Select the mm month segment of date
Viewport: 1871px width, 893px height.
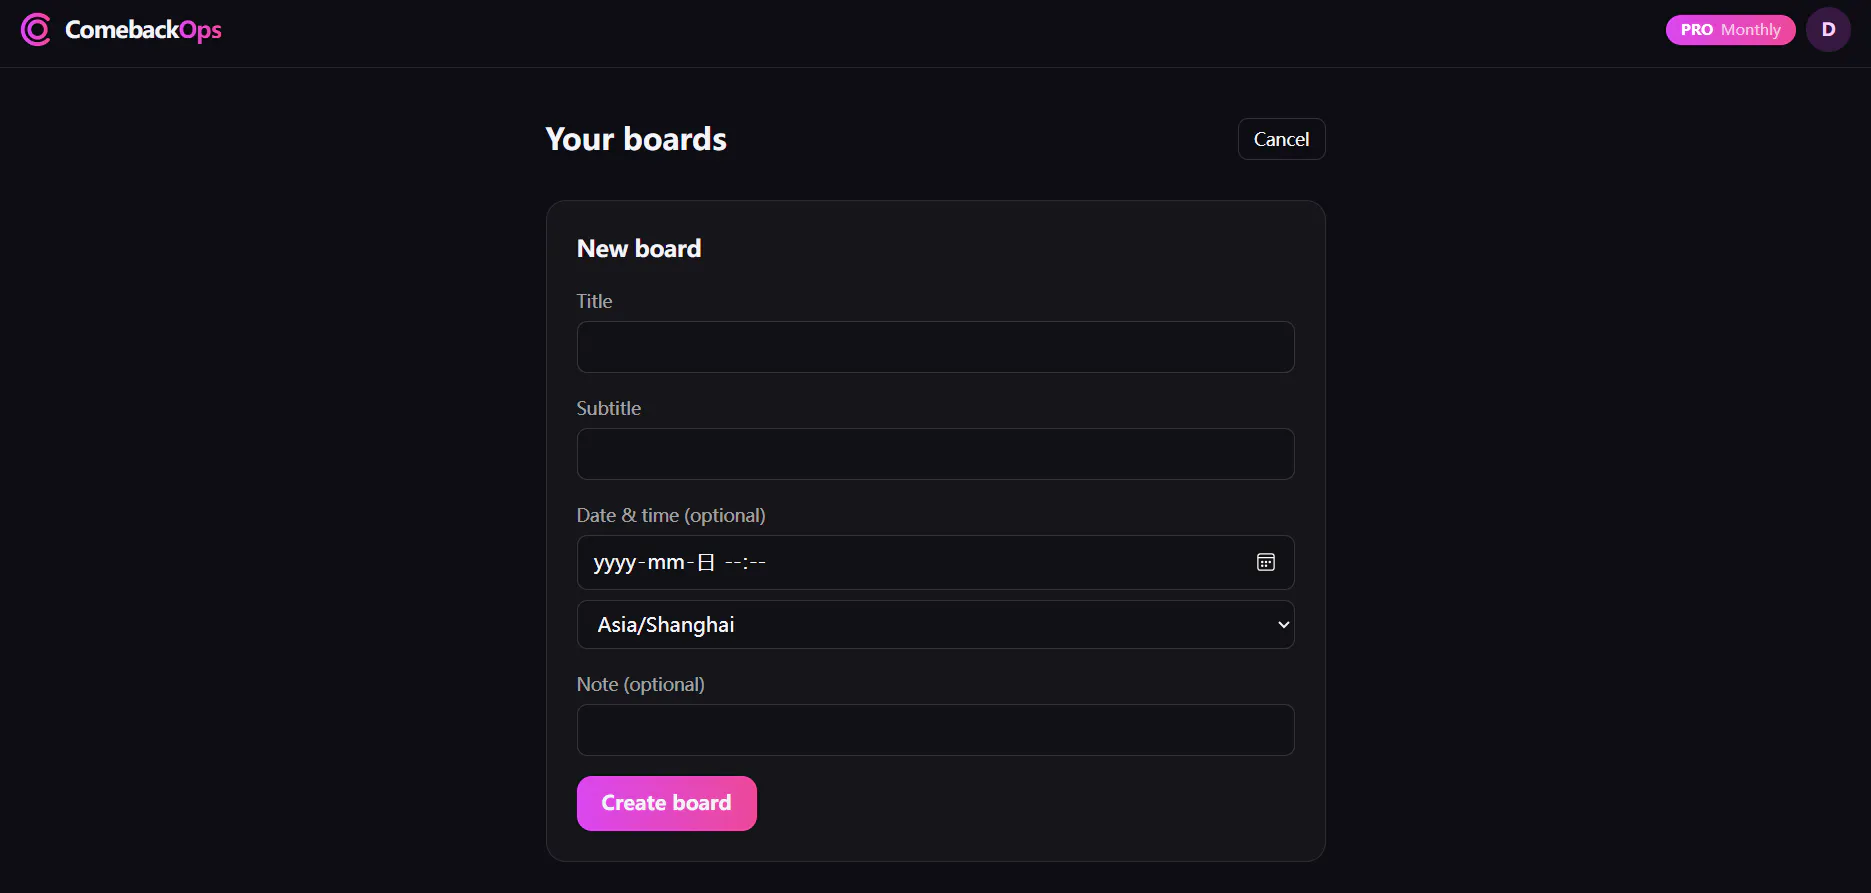point(666,563)
